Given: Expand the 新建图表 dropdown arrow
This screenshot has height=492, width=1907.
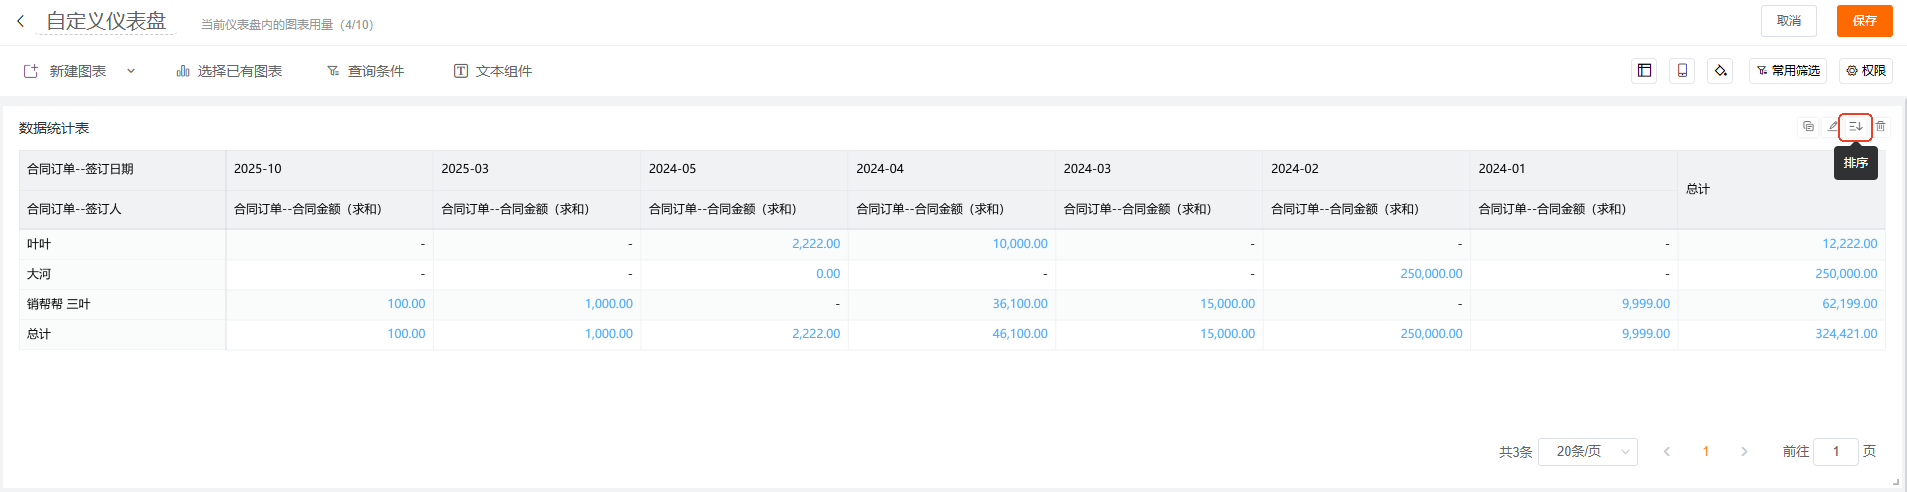Looking at the screenshot, I should tap(131, 71).
